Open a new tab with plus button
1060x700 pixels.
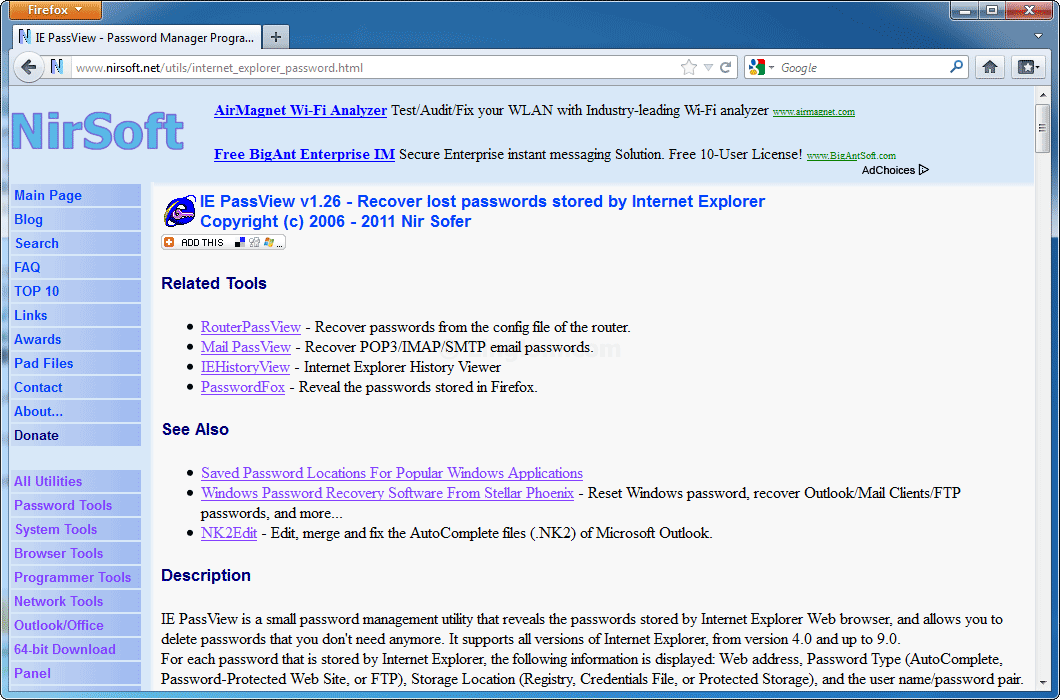pos(275,37)
